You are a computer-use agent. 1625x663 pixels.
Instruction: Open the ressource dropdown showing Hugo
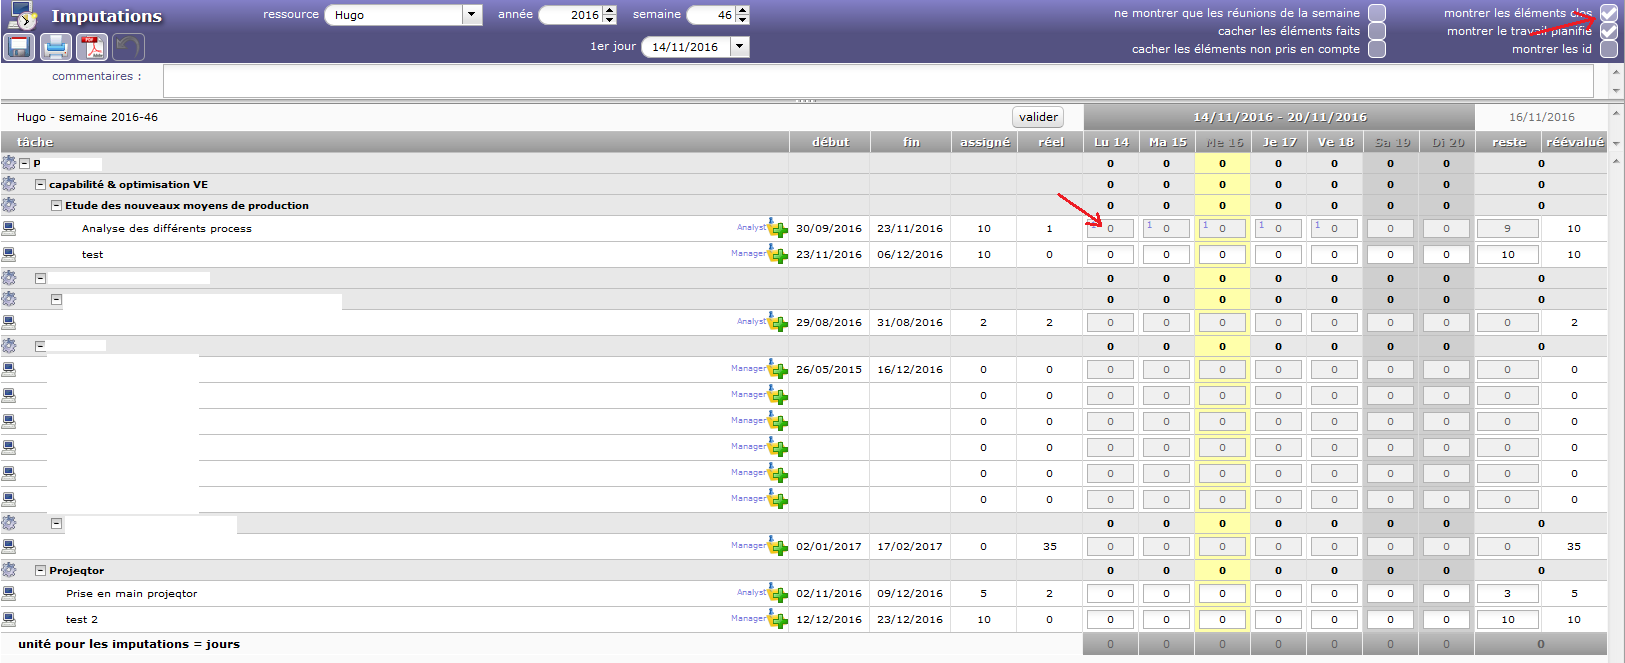click(x=472, y=15)
